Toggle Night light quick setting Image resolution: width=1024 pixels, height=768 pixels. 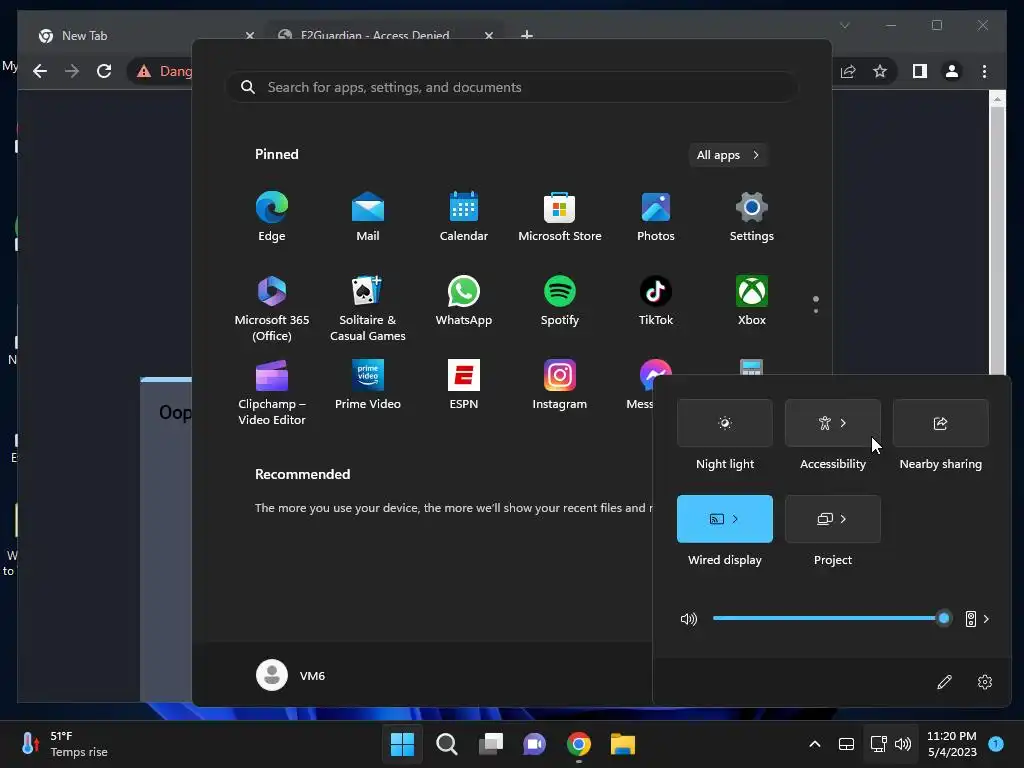[x=725, y=423]
